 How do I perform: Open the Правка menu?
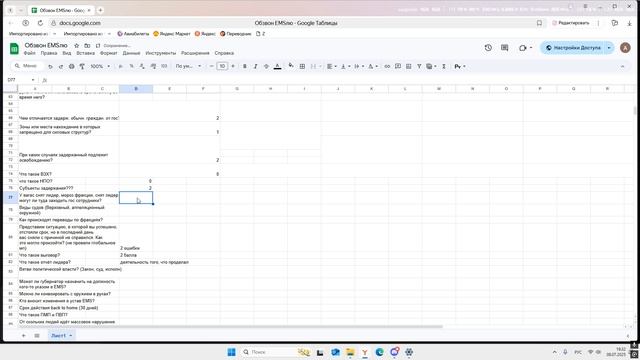pyautogui.click(x=49, y=53)
